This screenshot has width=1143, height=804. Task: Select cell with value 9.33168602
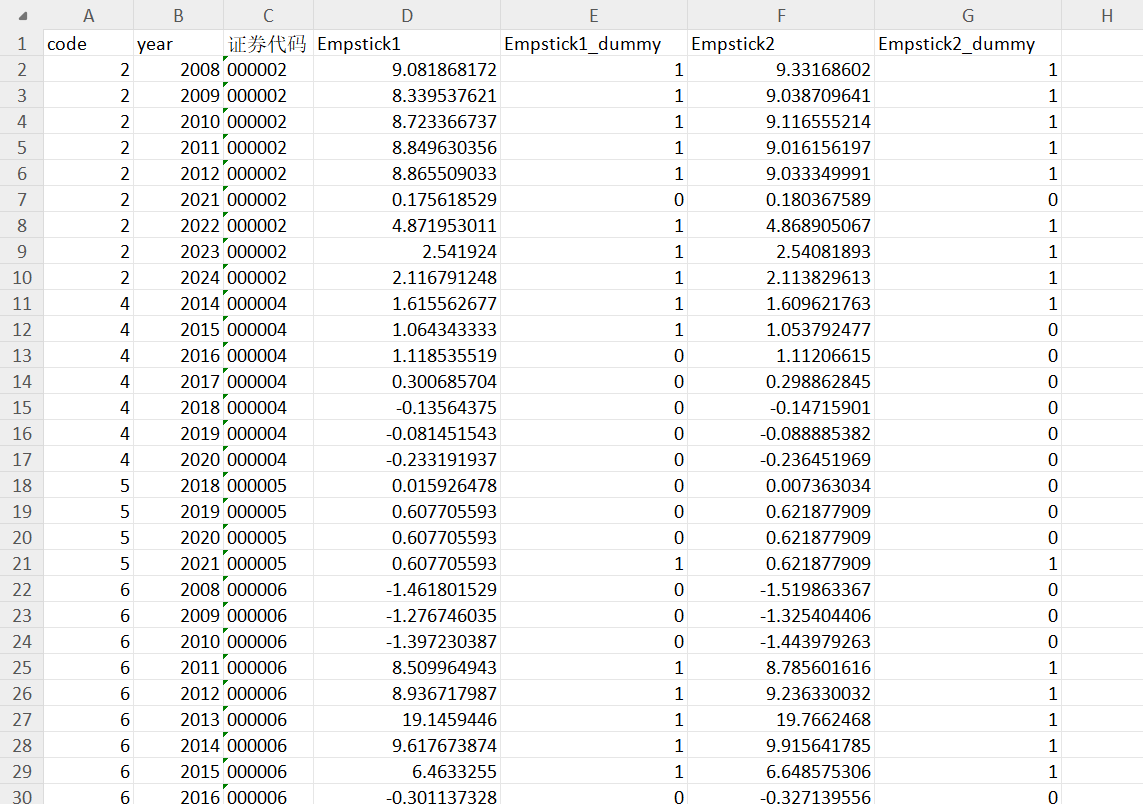click(781, 70)
